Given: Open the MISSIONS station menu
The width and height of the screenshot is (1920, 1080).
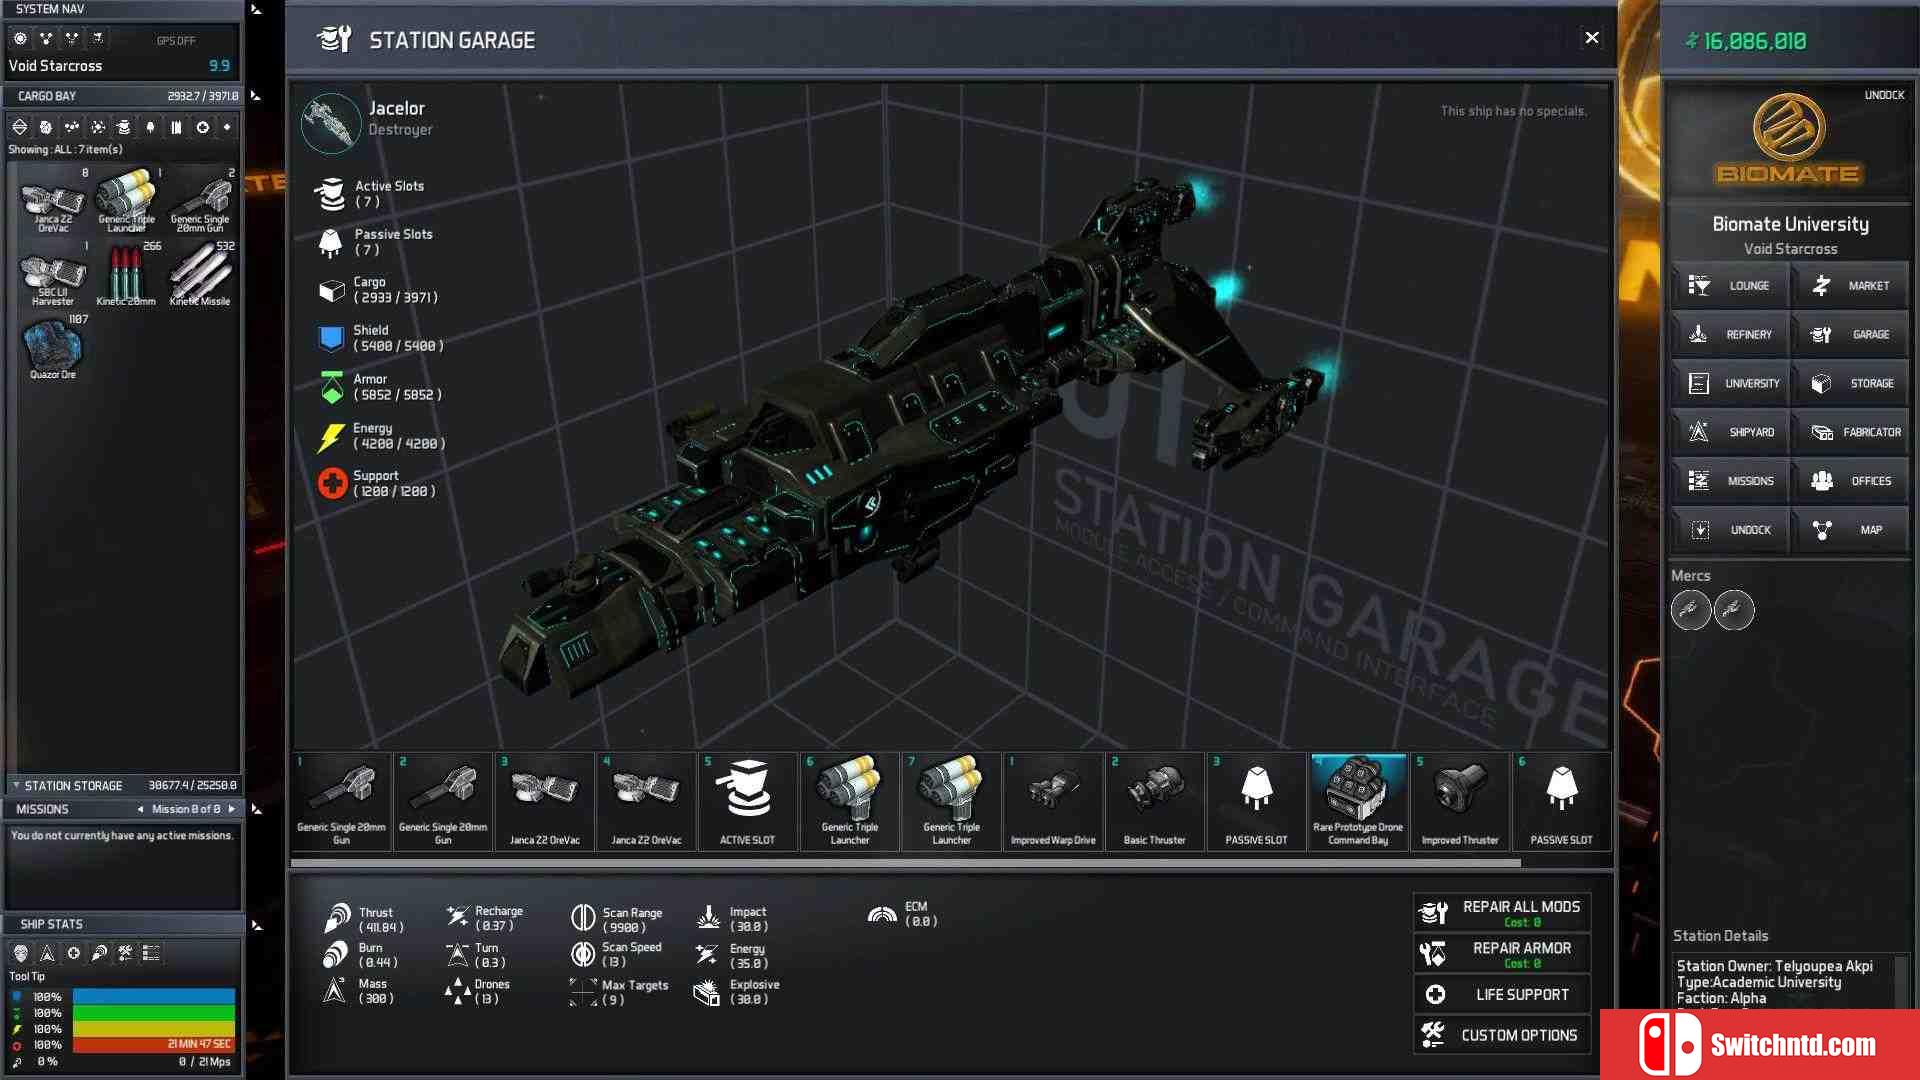Looking at the screenshot, I should tap(1730, 481).
